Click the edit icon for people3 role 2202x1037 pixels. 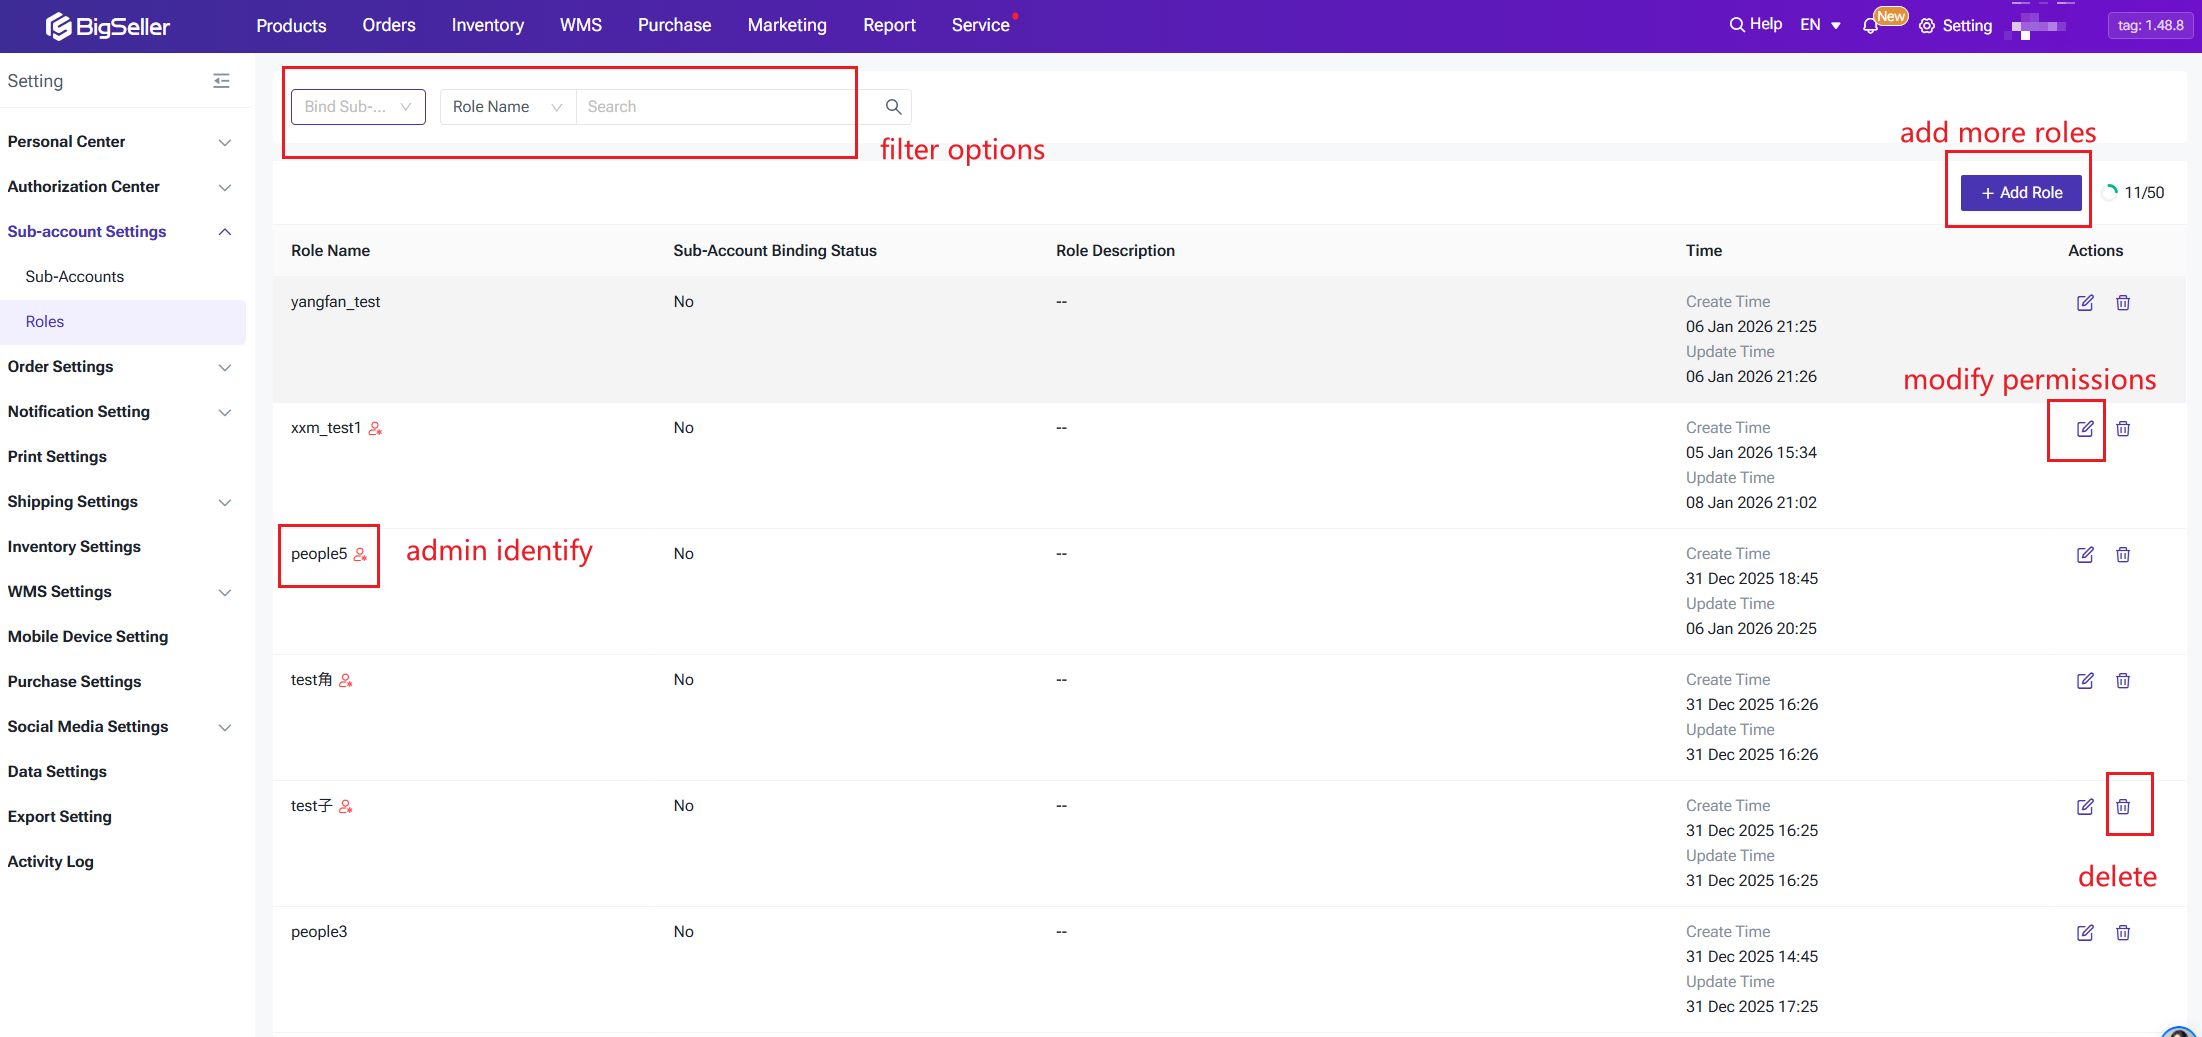(2085, 932)
